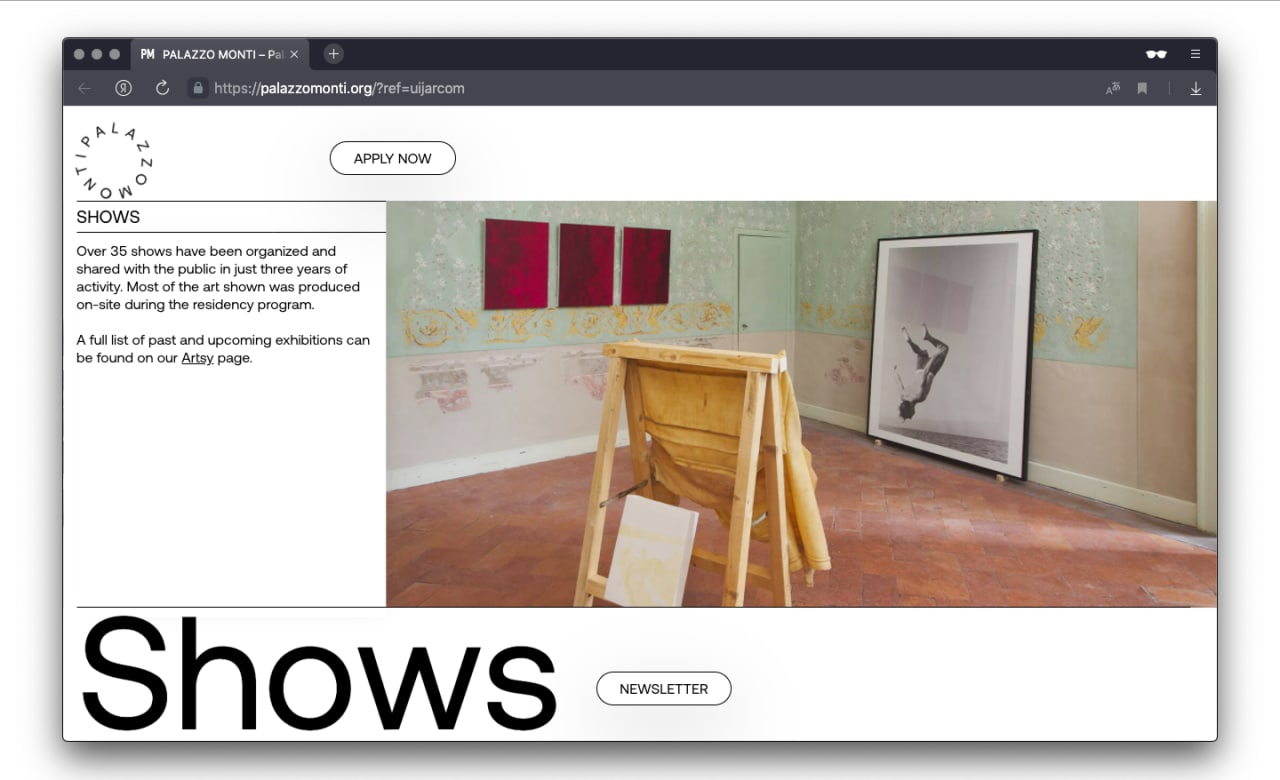Click the exhibition room photograph

click(801, 404)
